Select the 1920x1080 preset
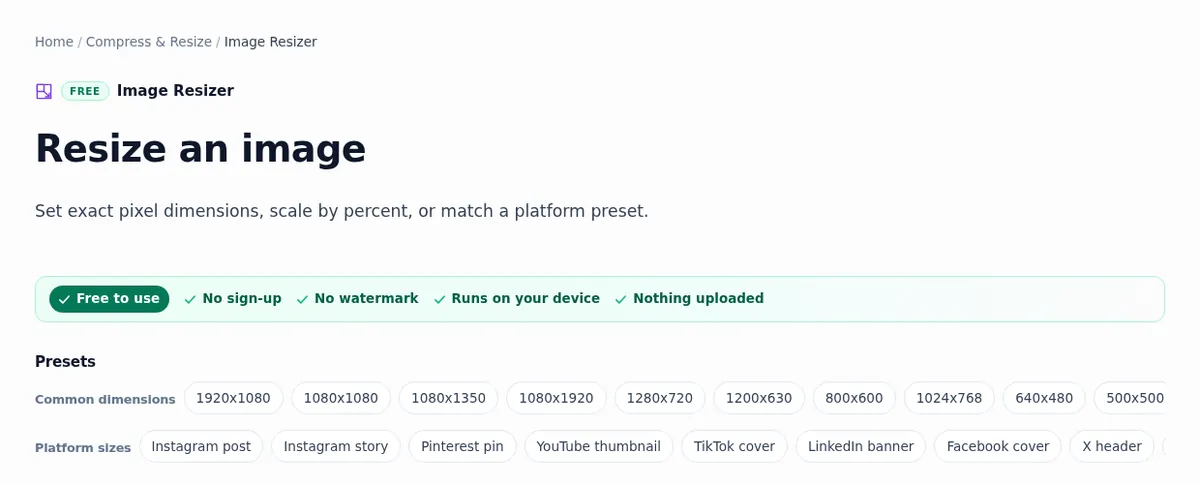 click(233, 398)
